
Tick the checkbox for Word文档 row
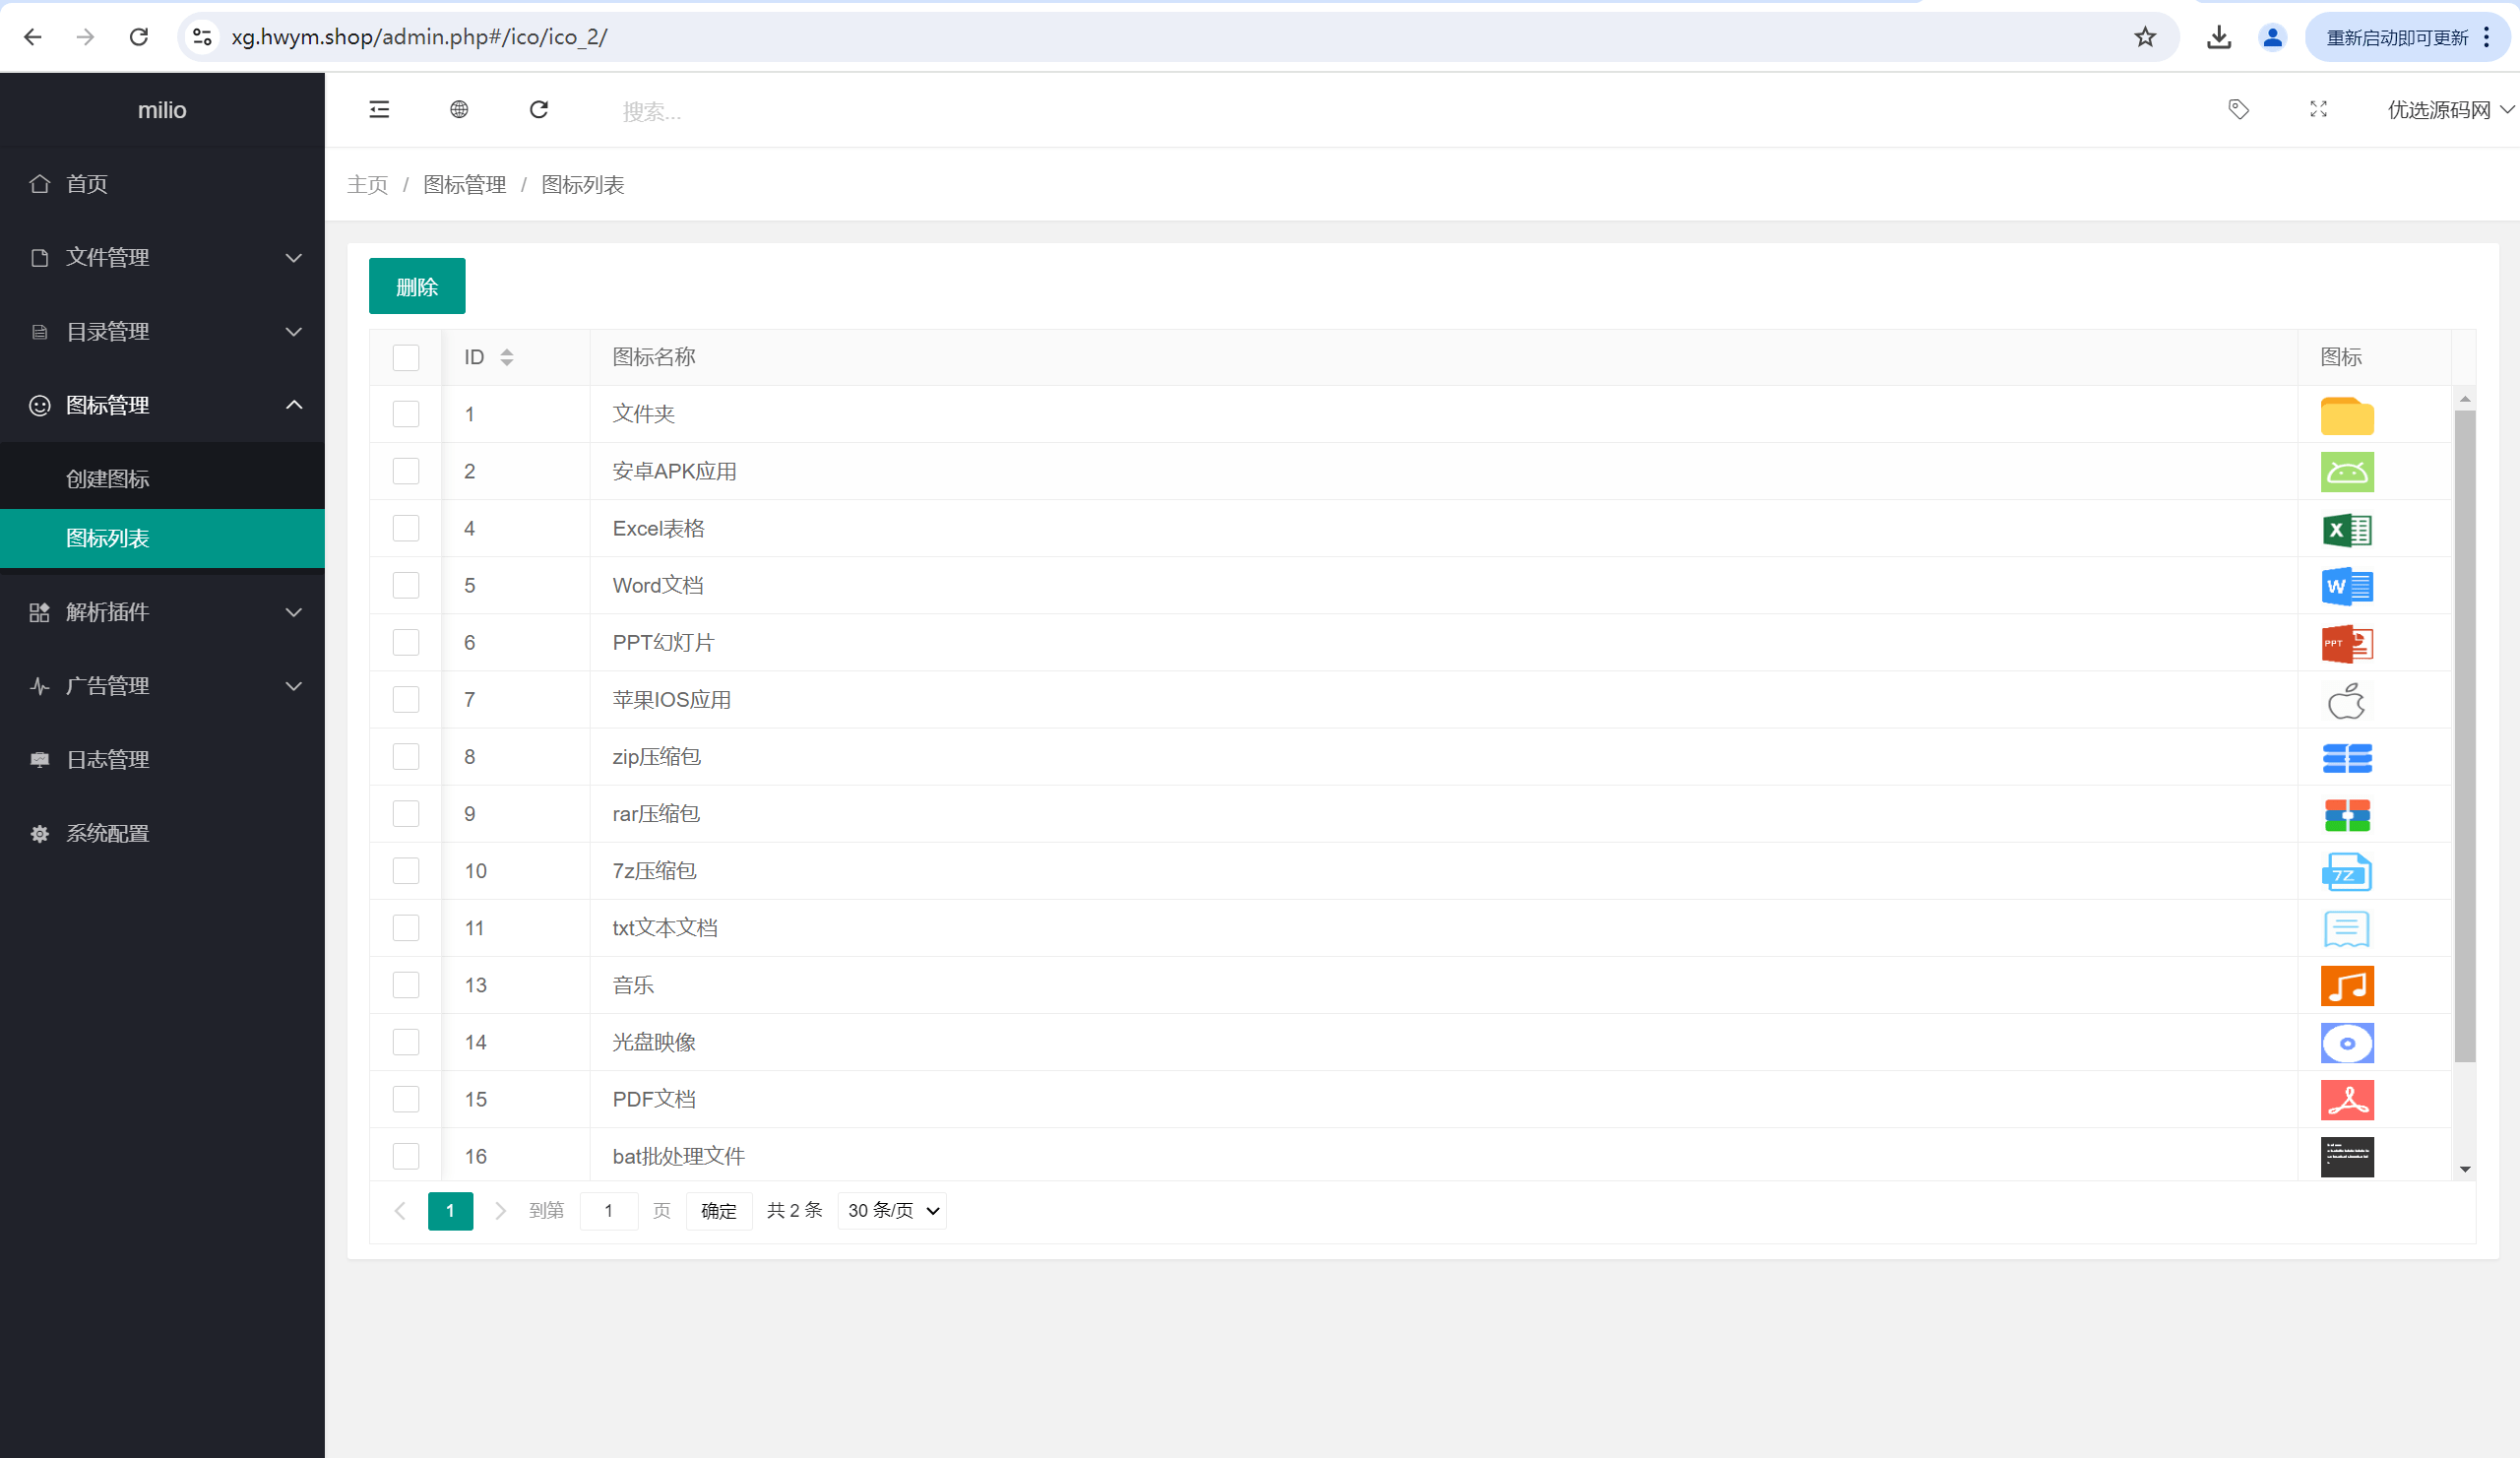(x=406, y=586)
